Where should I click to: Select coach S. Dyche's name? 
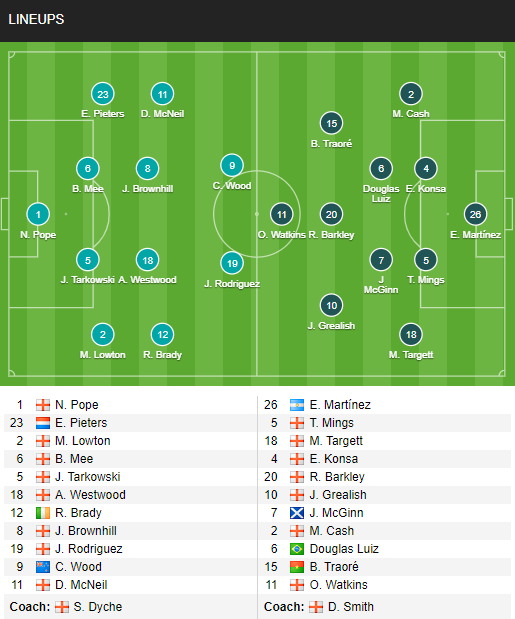click(x=97, y=607)
